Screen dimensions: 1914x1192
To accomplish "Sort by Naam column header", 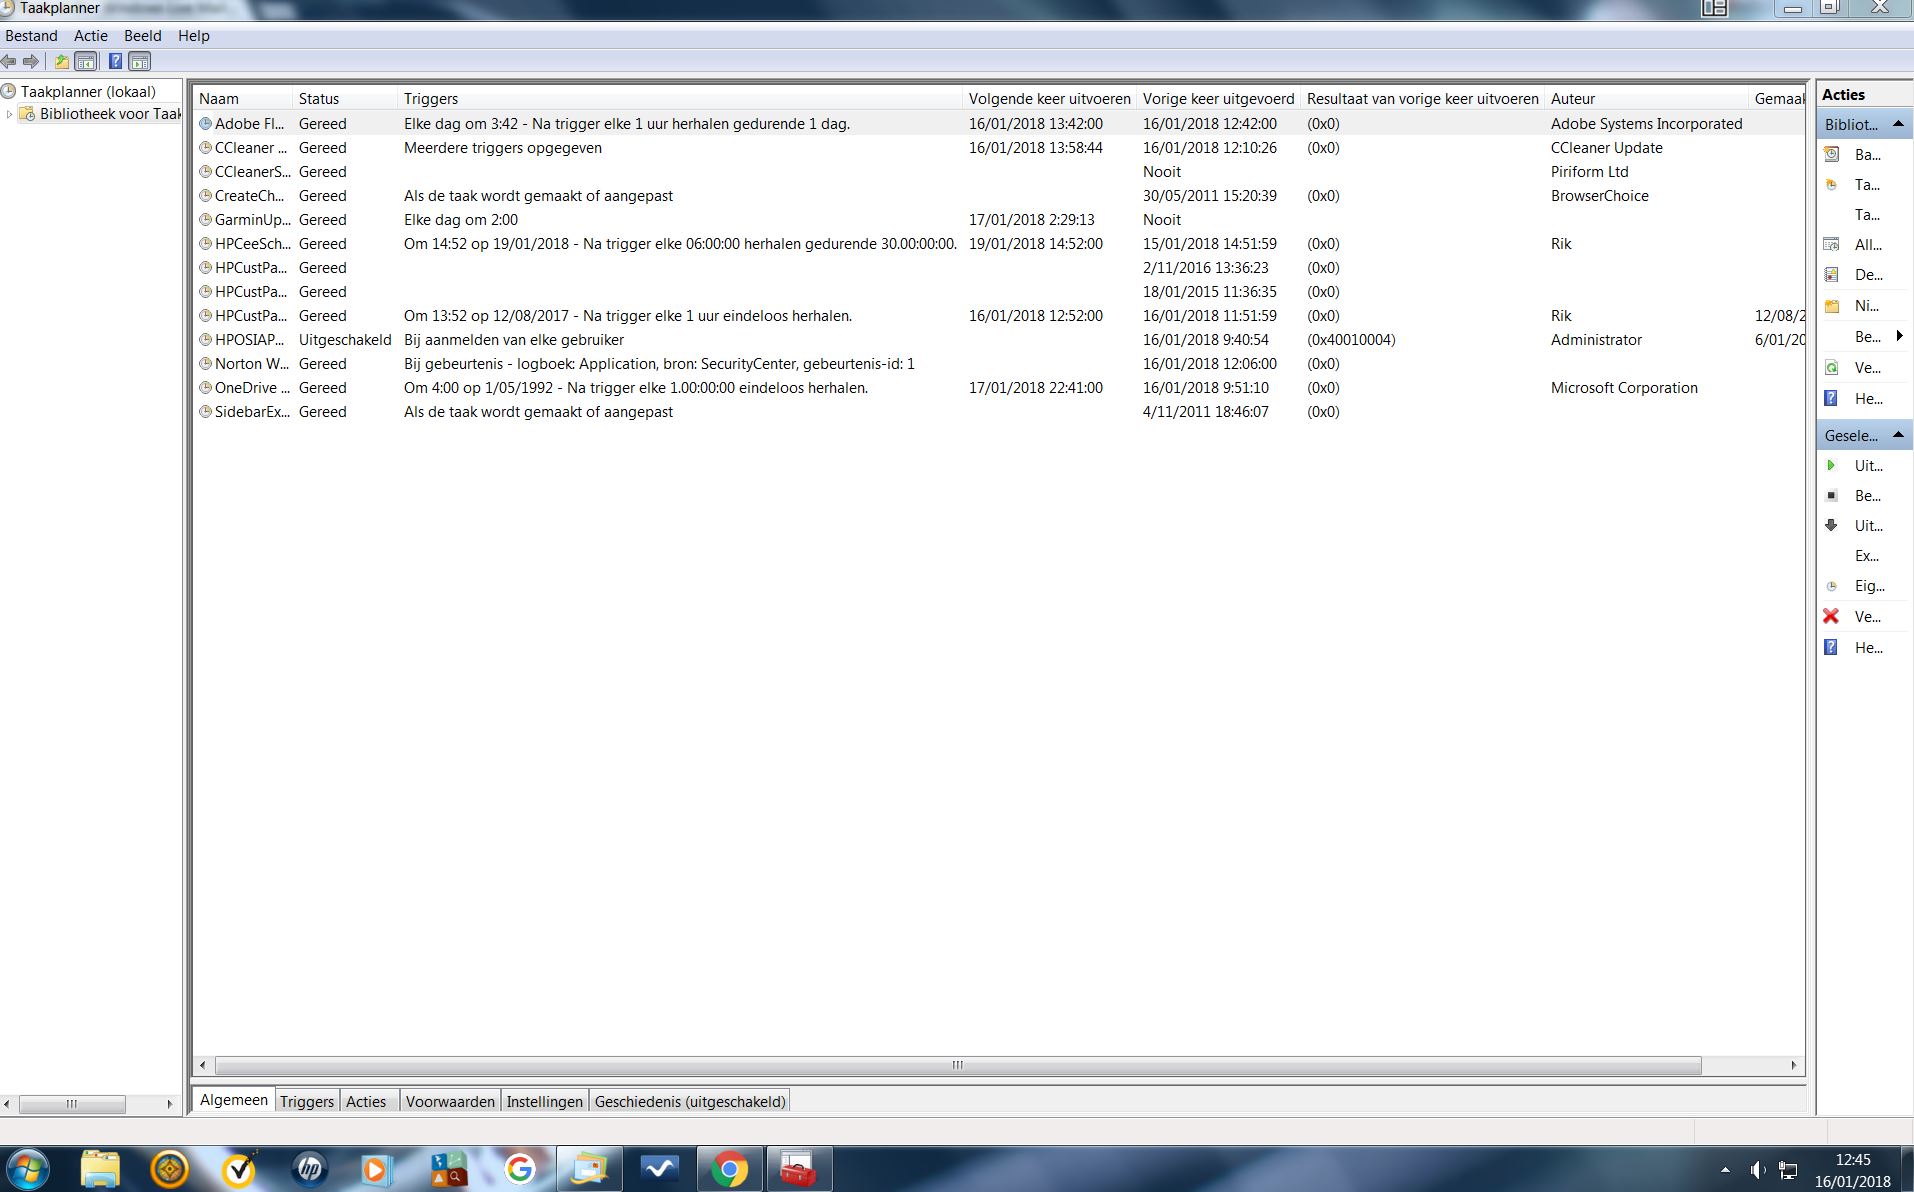I will point(243,98).
